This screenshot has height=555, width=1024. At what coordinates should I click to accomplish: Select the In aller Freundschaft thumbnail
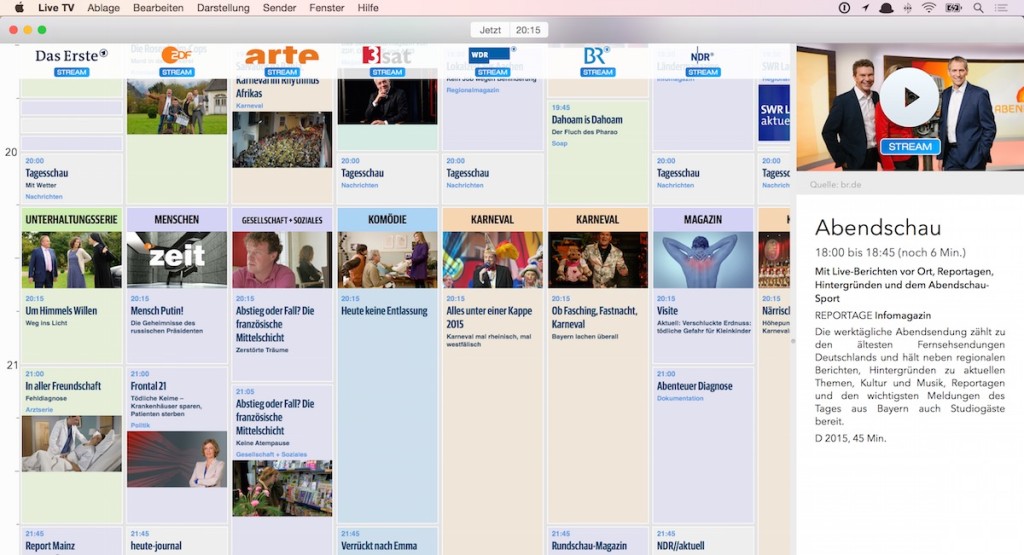pyautogui.click(x=72, y=443)
